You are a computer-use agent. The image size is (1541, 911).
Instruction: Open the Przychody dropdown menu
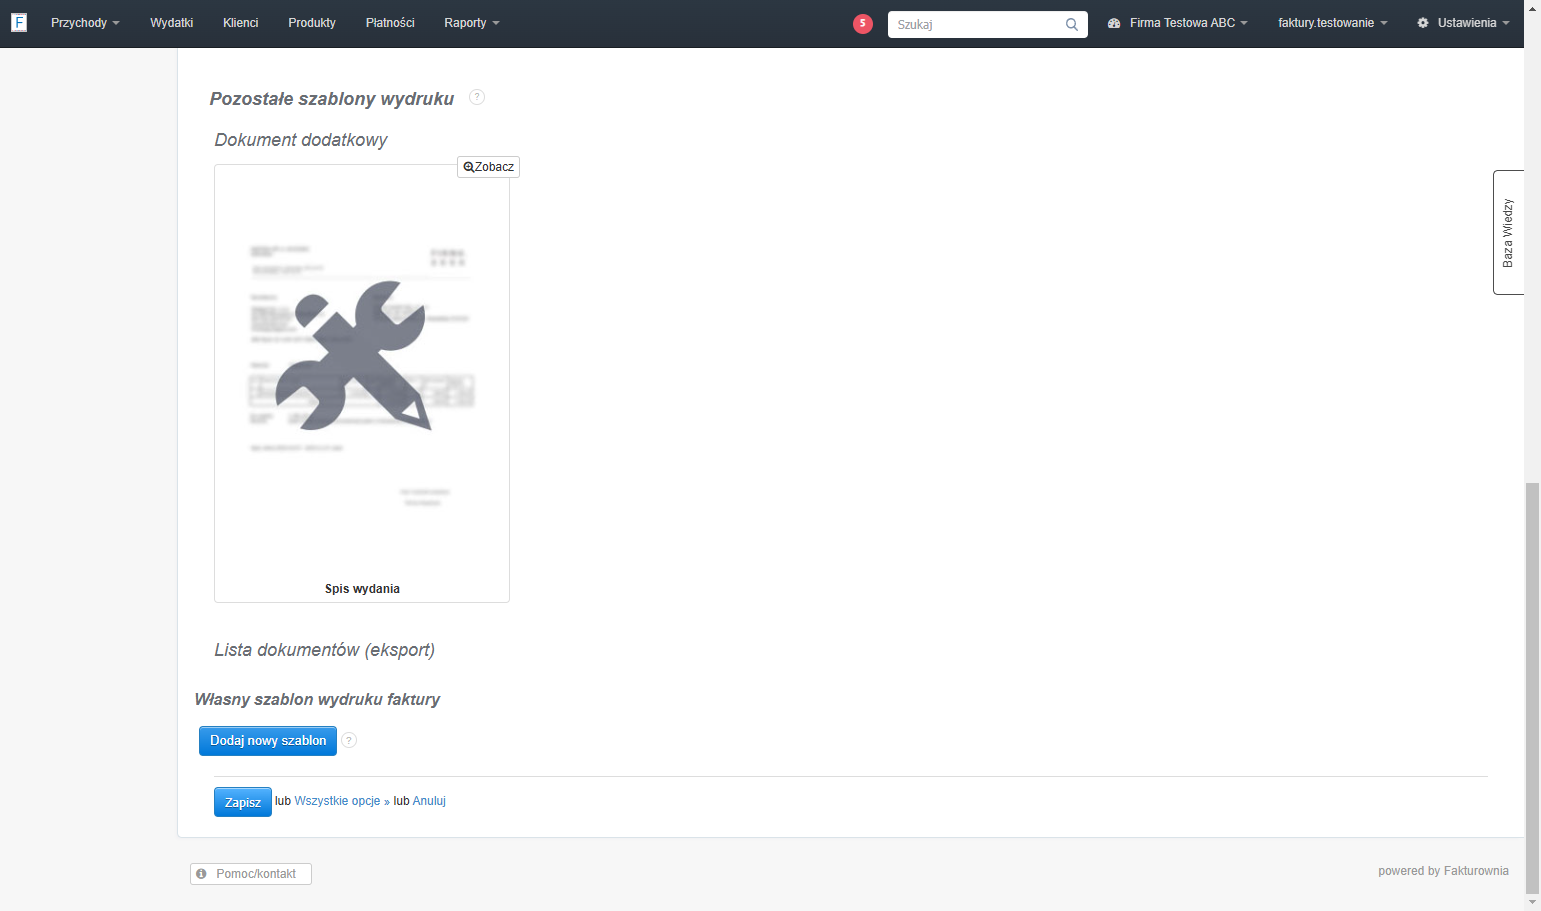[x=85, y=23]
